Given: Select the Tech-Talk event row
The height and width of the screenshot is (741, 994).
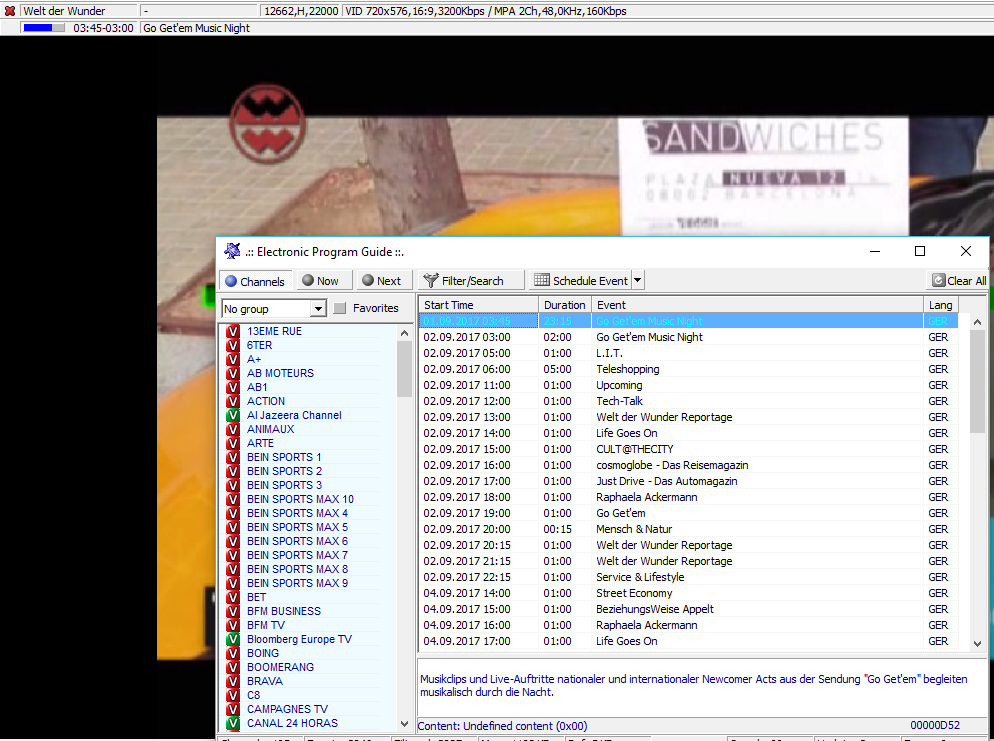Looking at the screenshot, I should click(619, 401).
